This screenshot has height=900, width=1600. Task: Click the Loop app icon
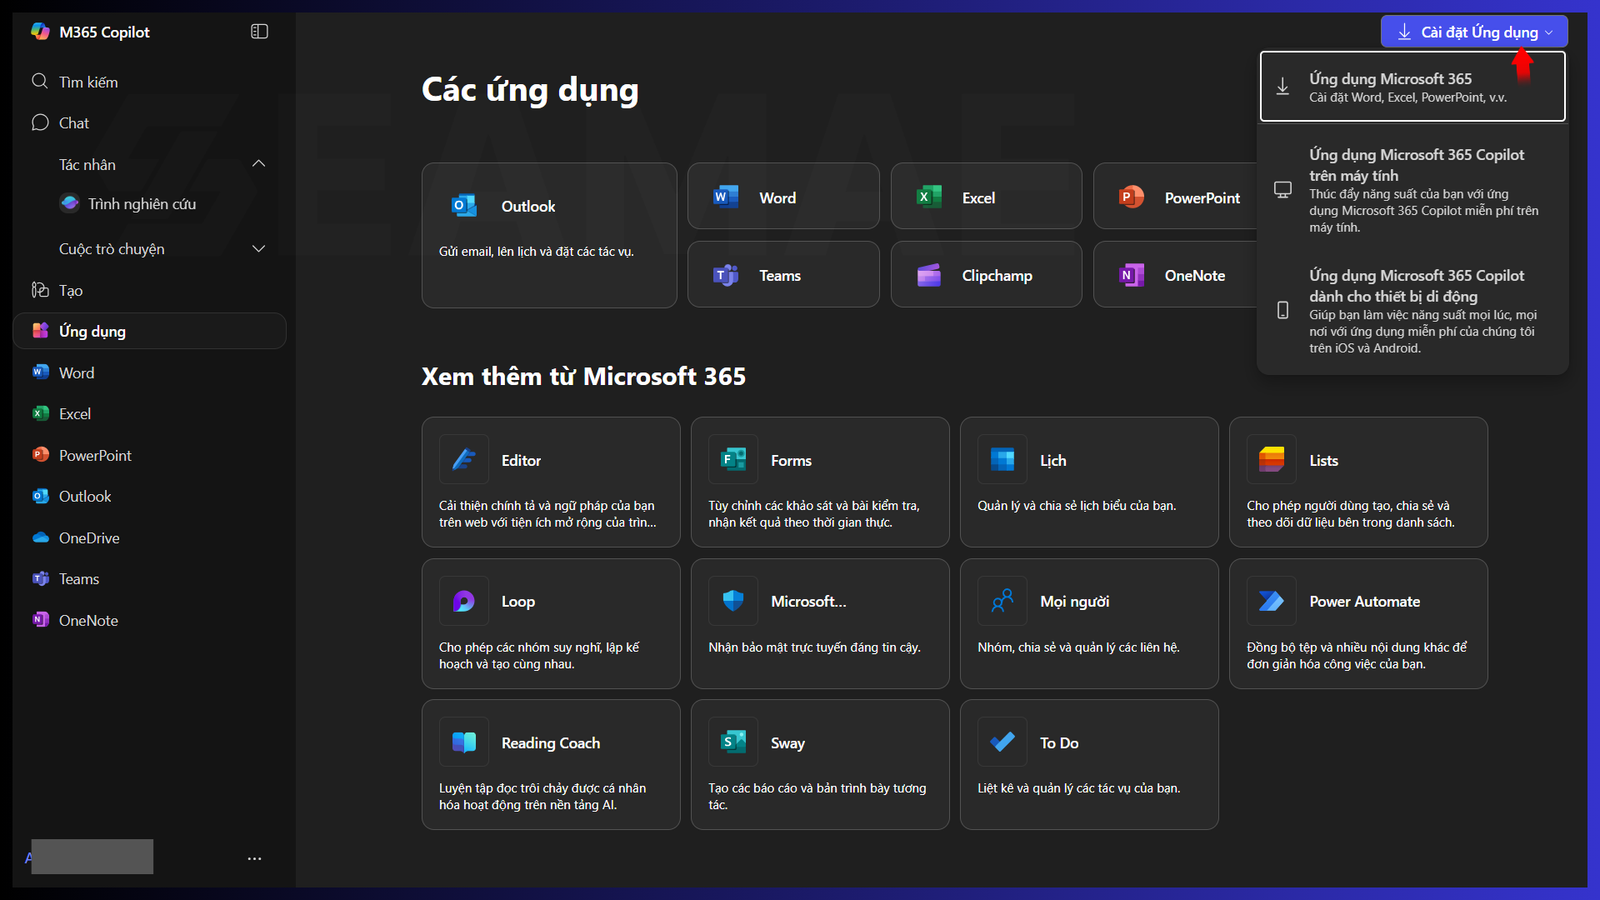click(464, 601)
